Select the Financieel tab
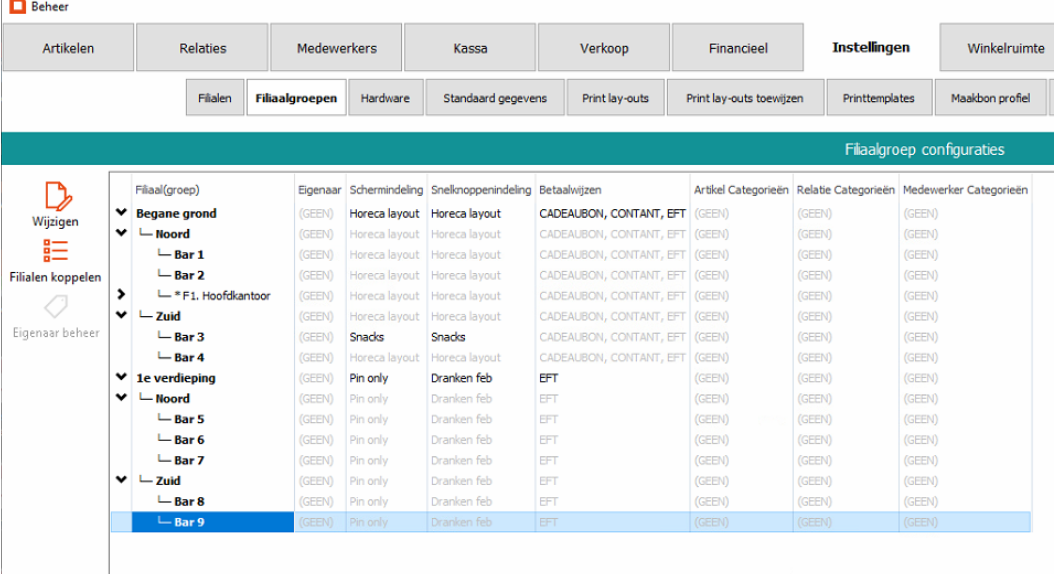Viewport: 1055px width, 586px height. (738, 48)
